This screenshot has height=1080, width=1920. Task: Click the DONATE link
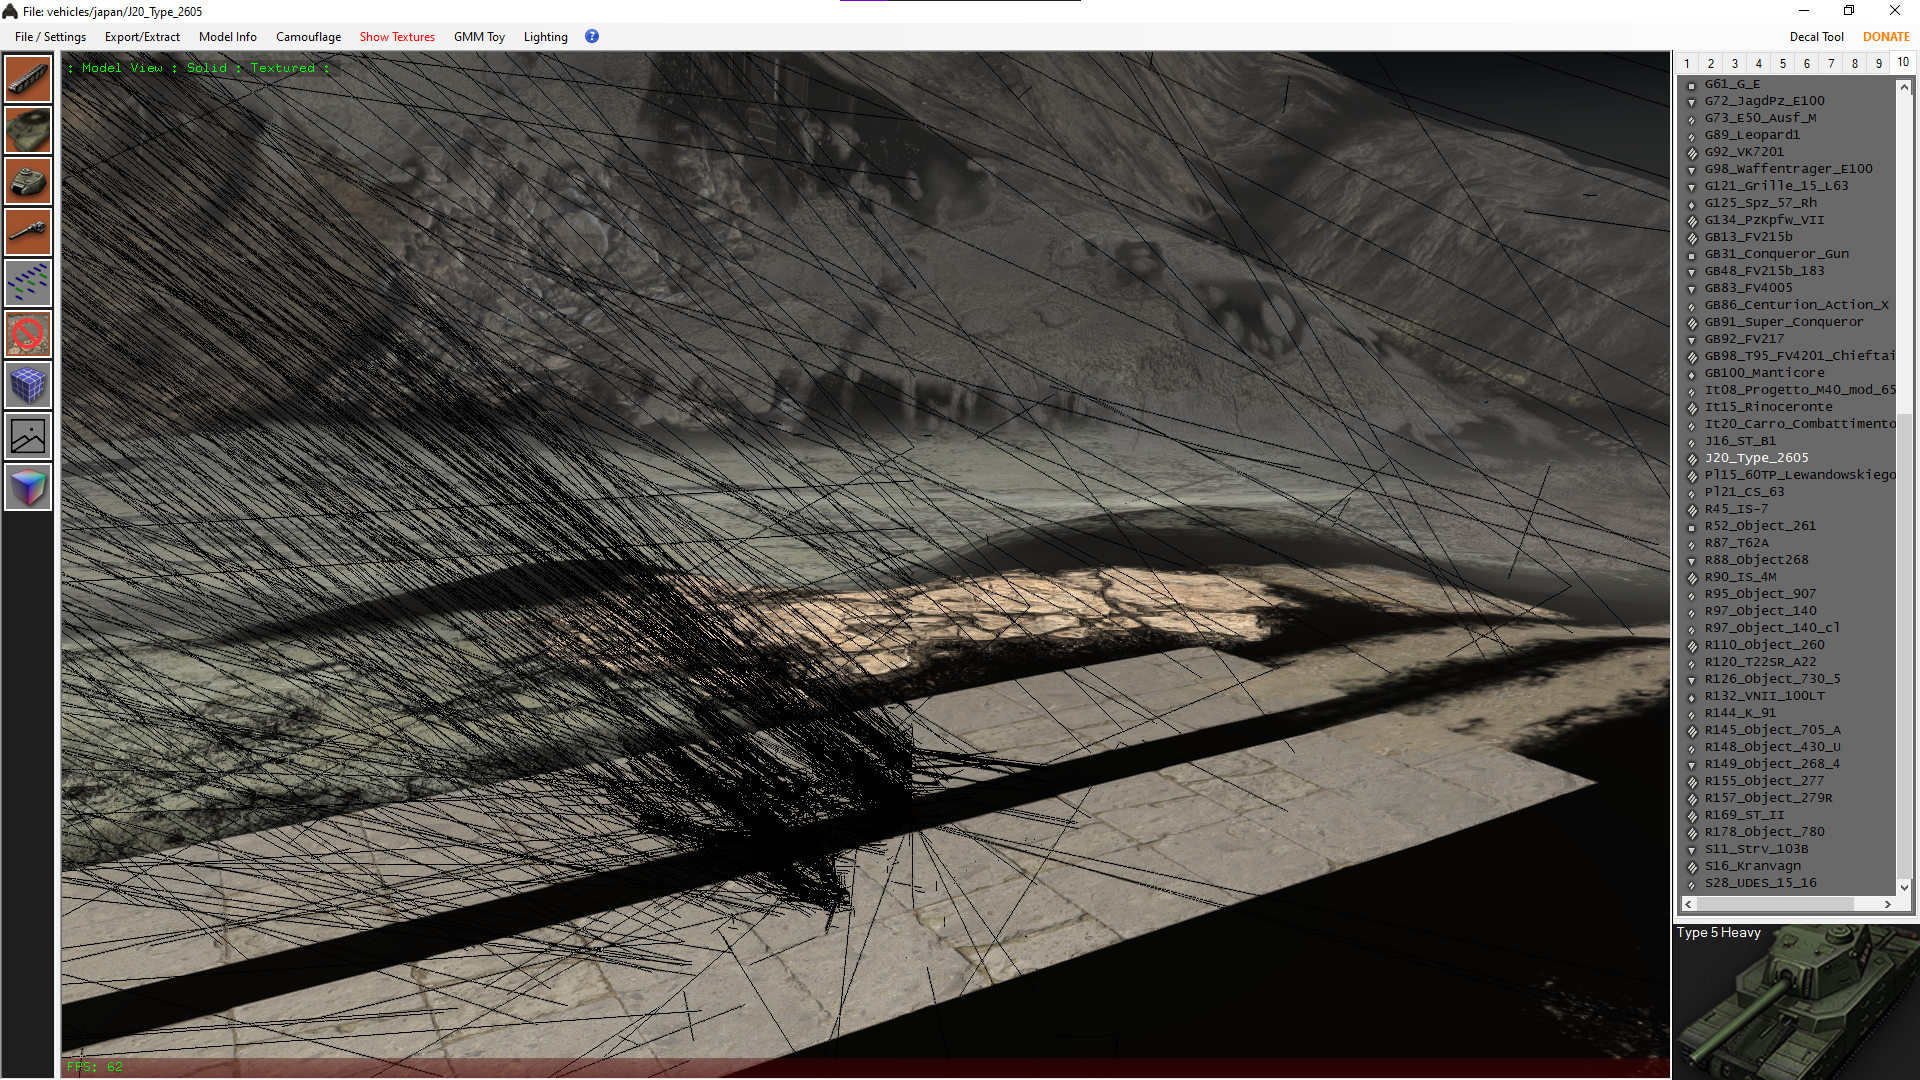(x=1886, y=37)
